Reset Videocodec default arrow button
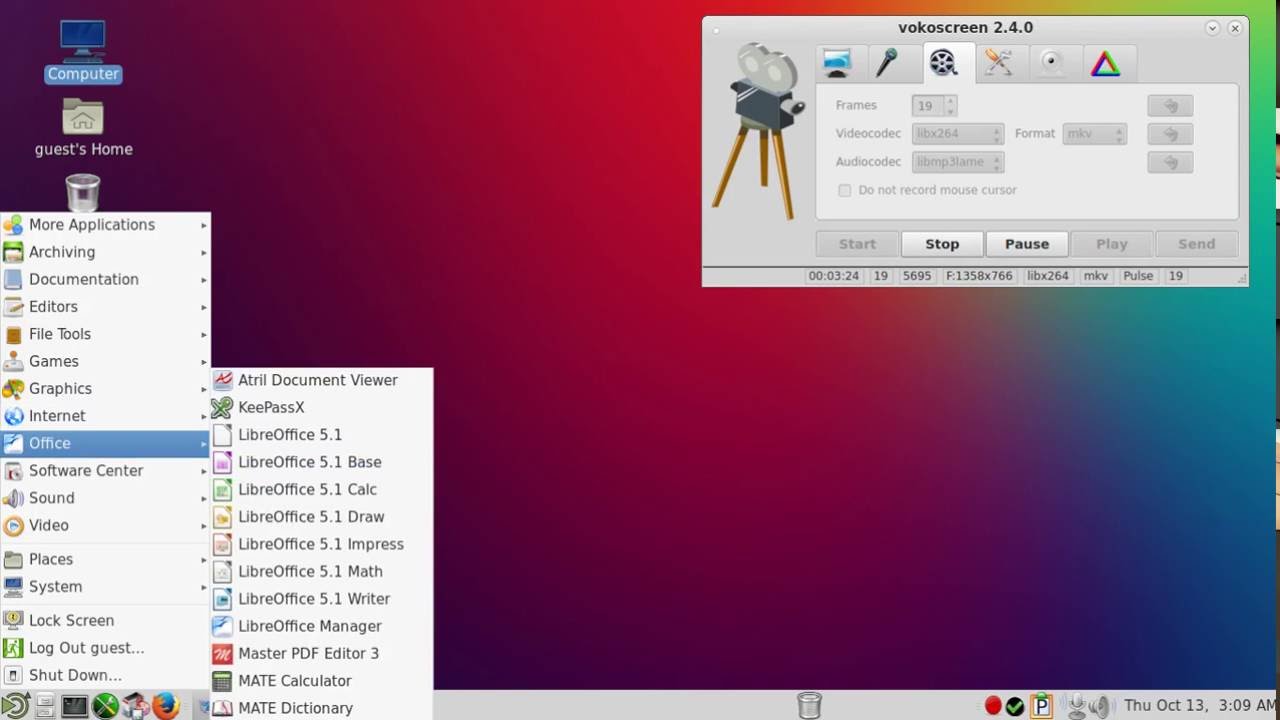The height and width of the screenshot is (720, 1280). point(1170,133)
